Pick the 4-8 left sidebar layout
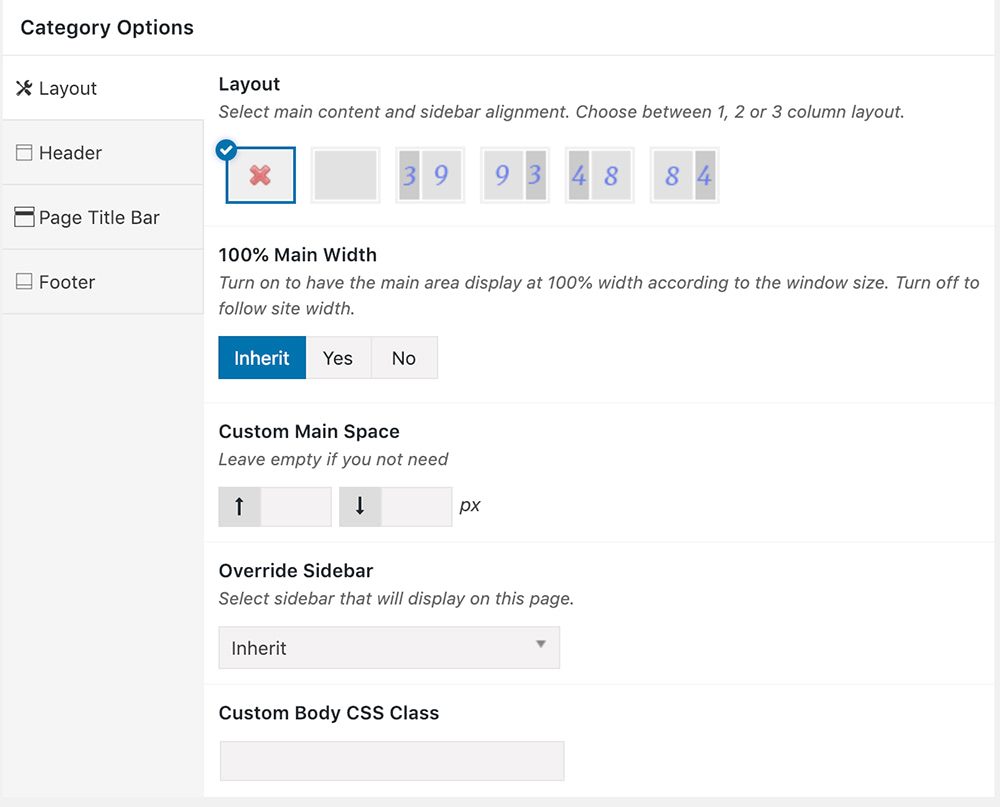1000x807 pixels. (599, 176)
